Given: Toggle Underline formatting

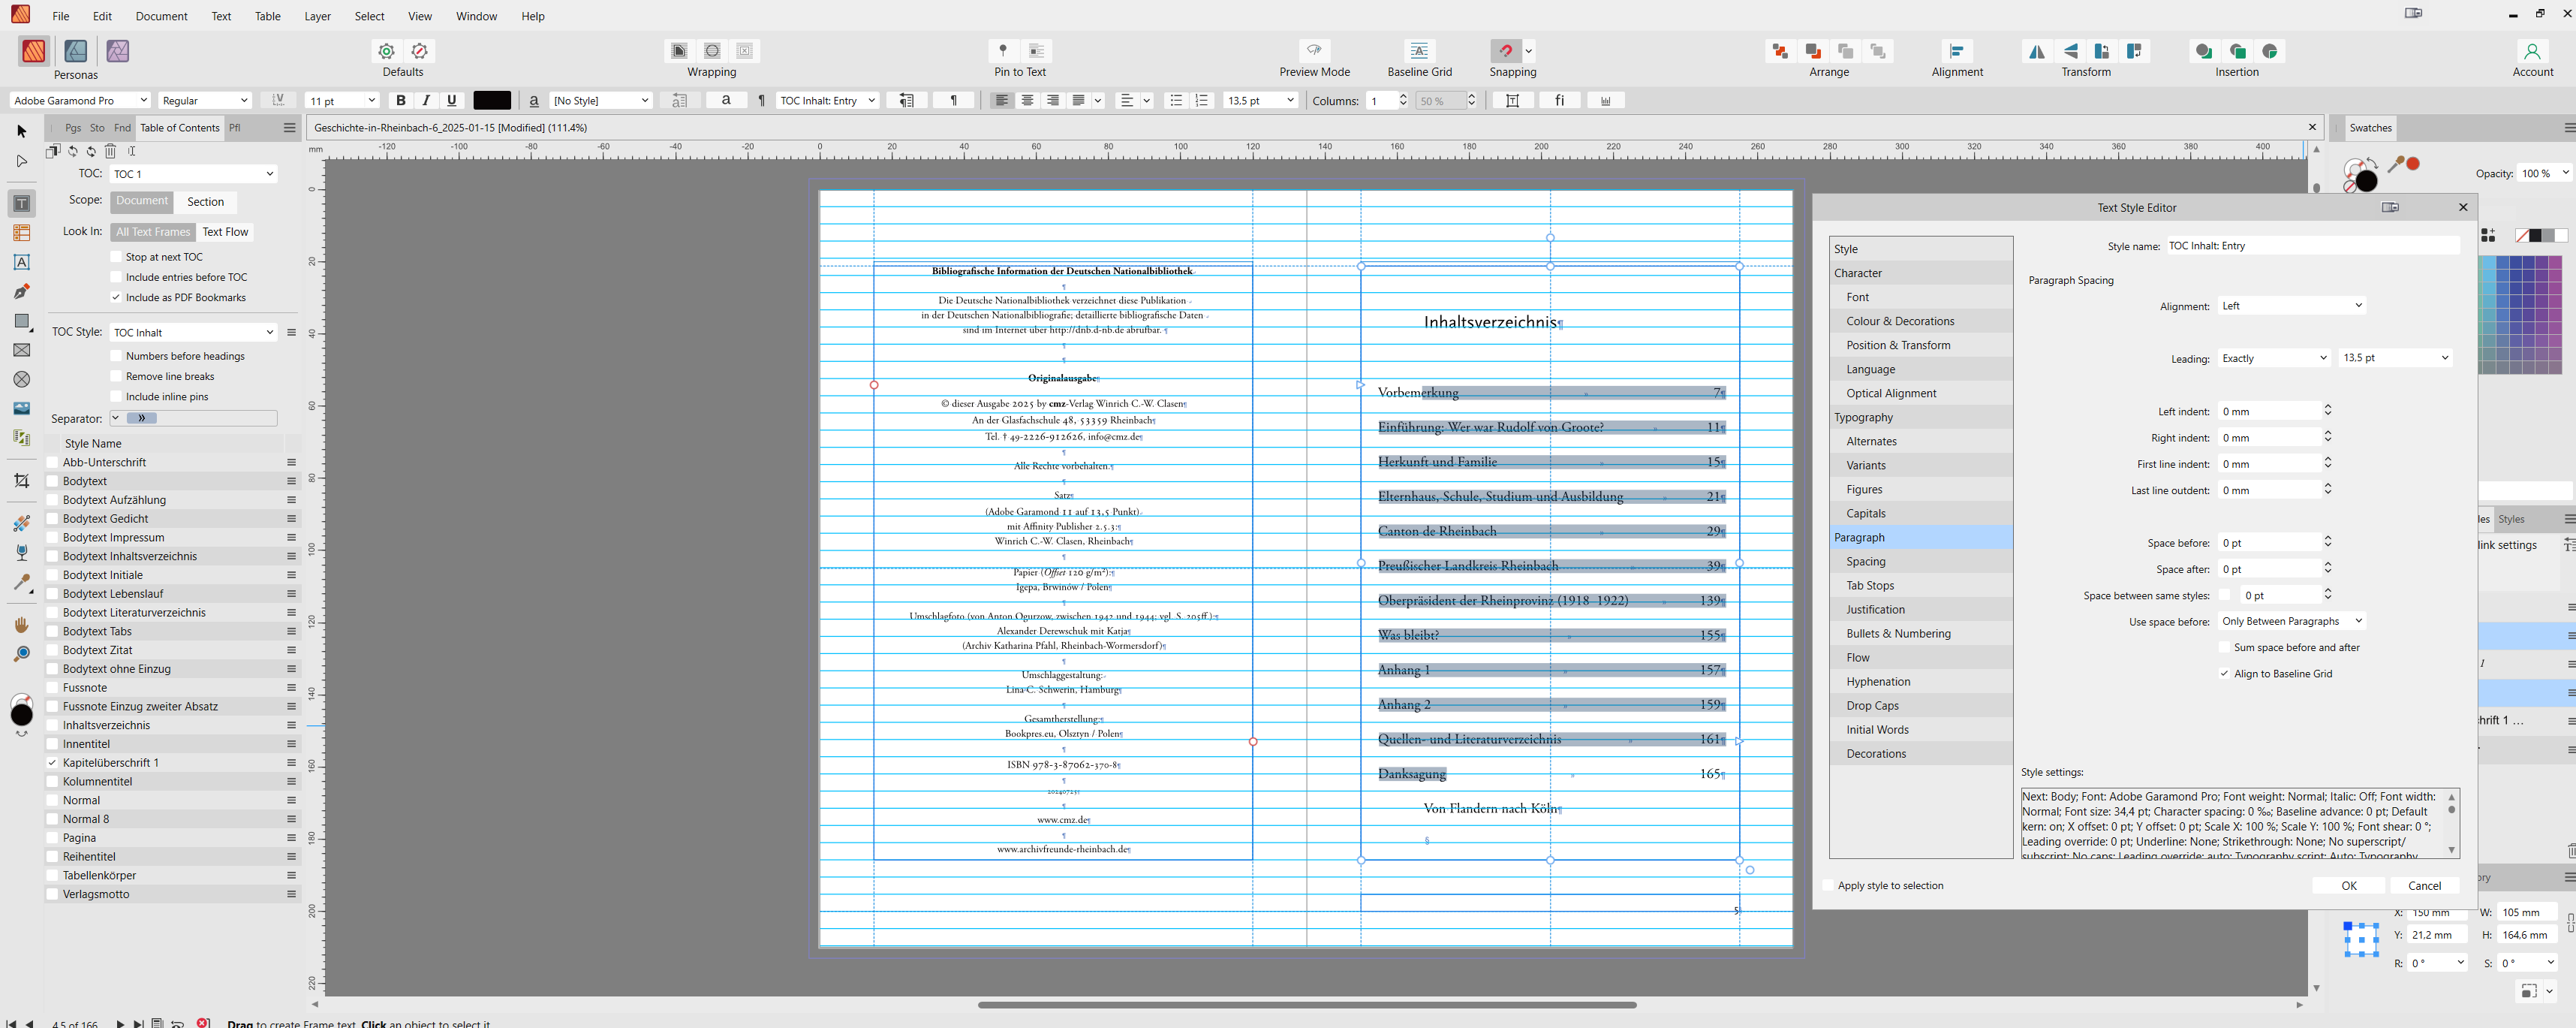Looking at the screenshot, I should pos(452,100).
